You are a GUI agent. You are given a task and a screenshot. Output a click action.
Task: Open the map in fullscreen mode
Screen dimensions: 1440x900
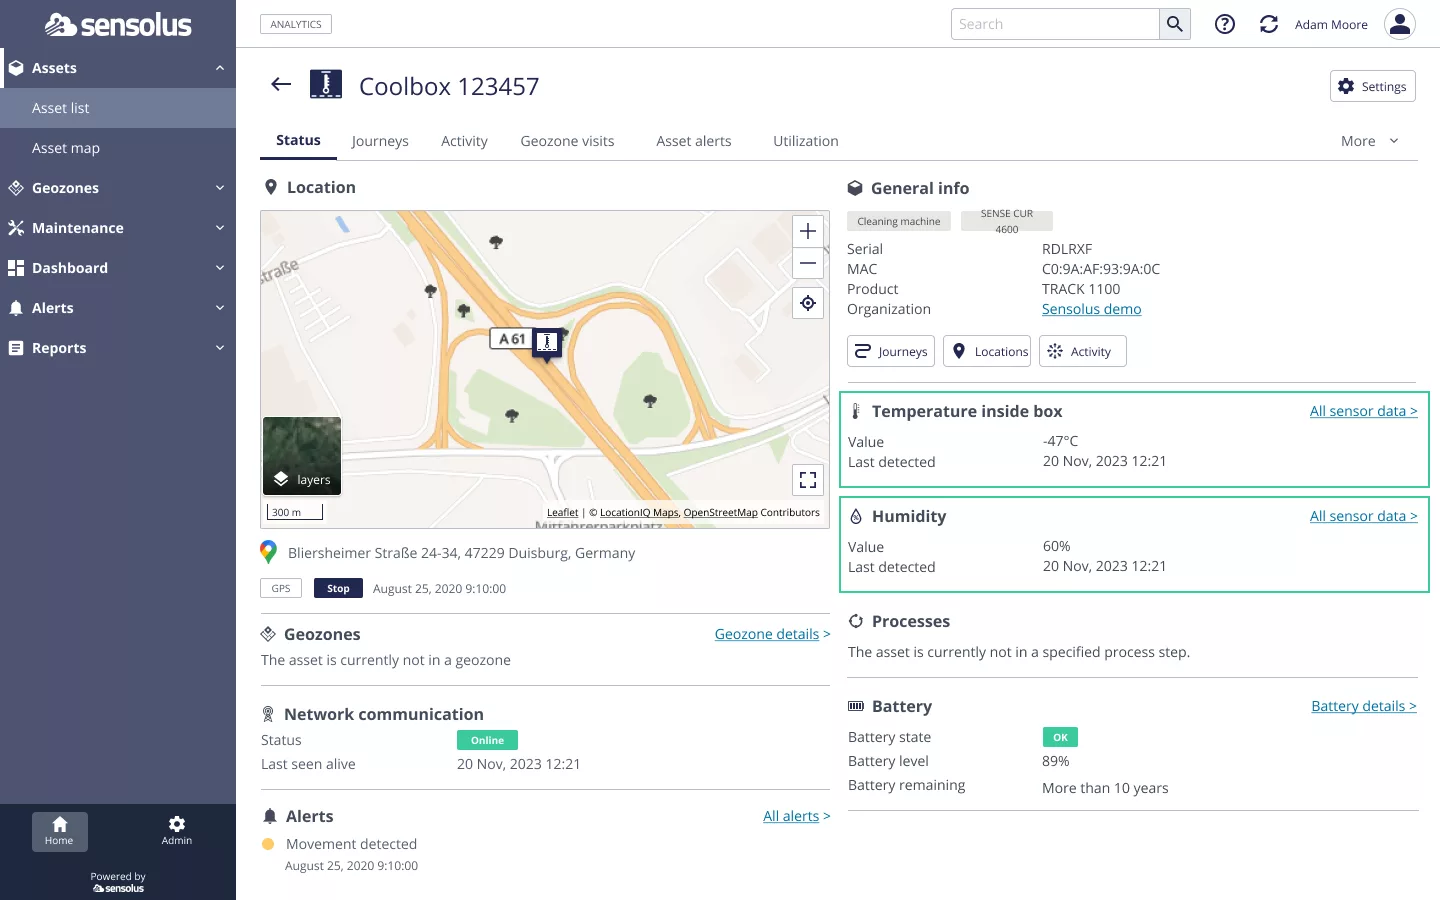pos(808,480)
